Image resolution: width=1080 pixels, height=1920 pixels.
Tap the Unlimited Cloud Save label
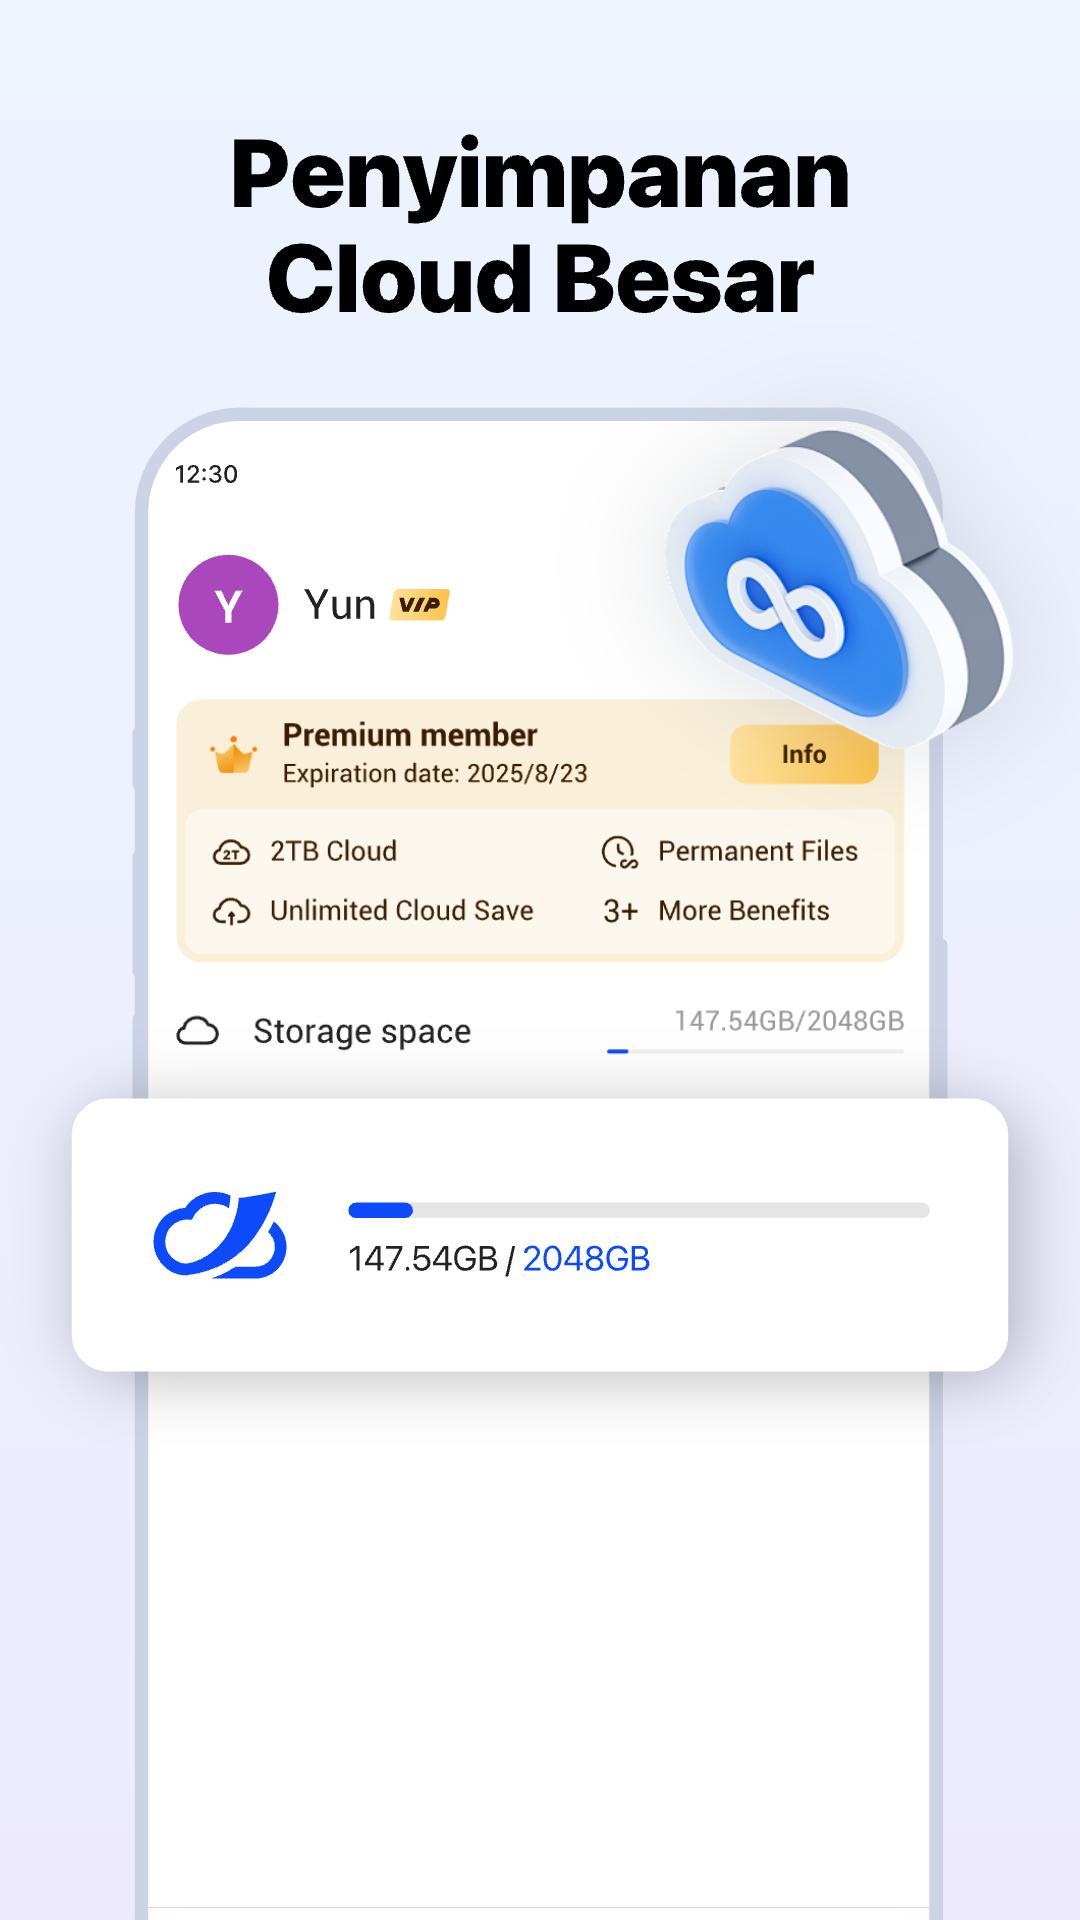(402, 911)
